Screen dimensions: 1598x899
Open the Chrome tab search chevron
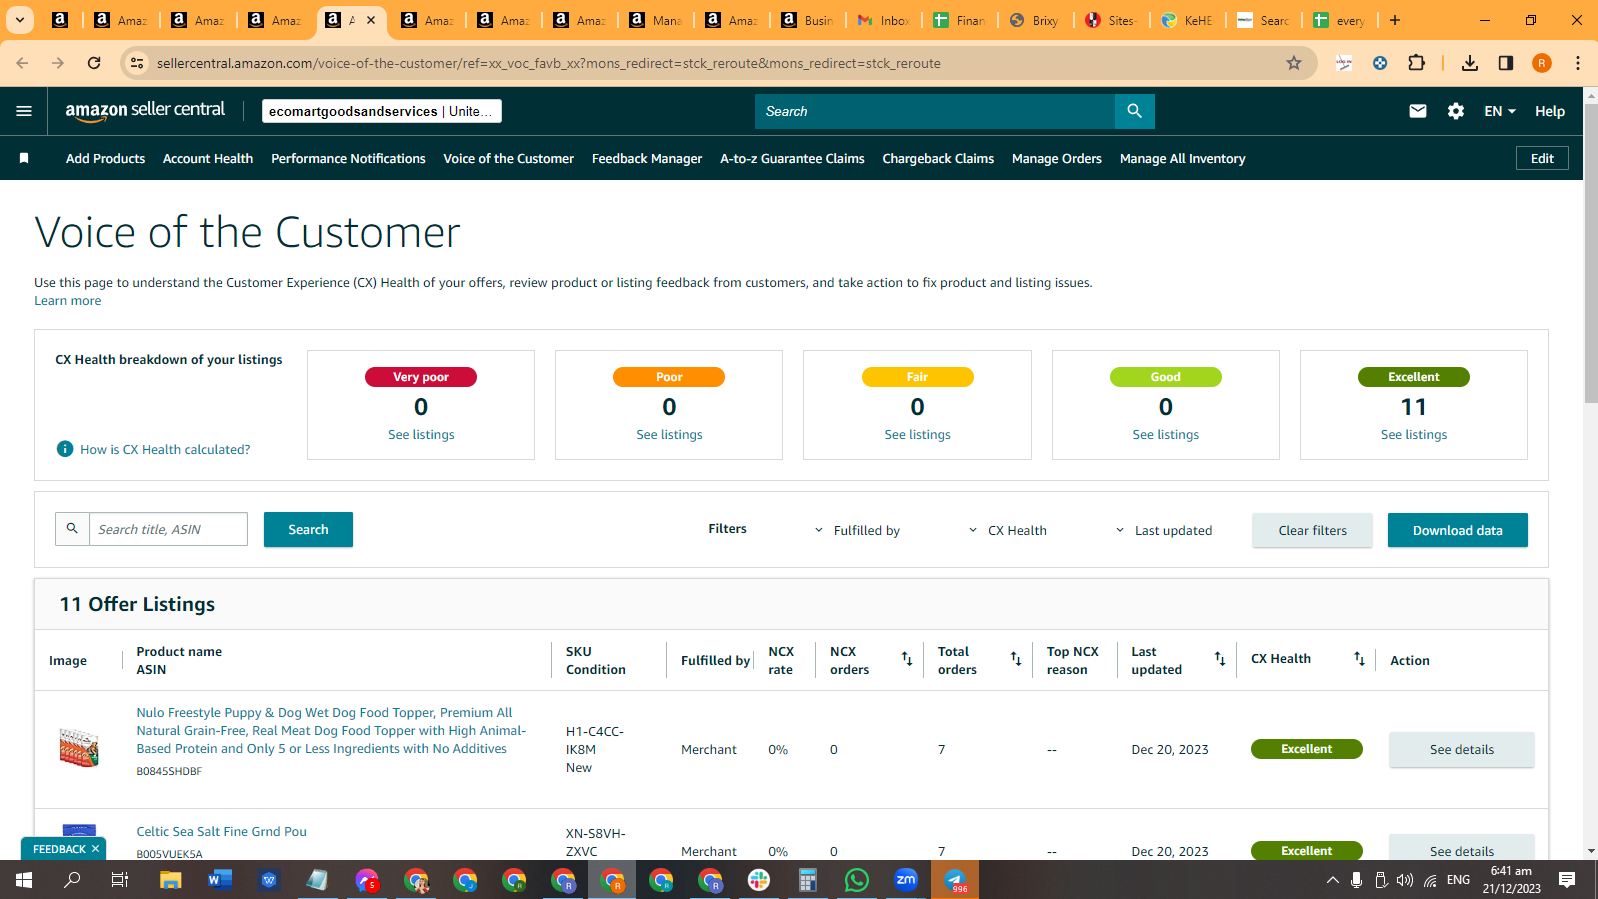(19, 20)
